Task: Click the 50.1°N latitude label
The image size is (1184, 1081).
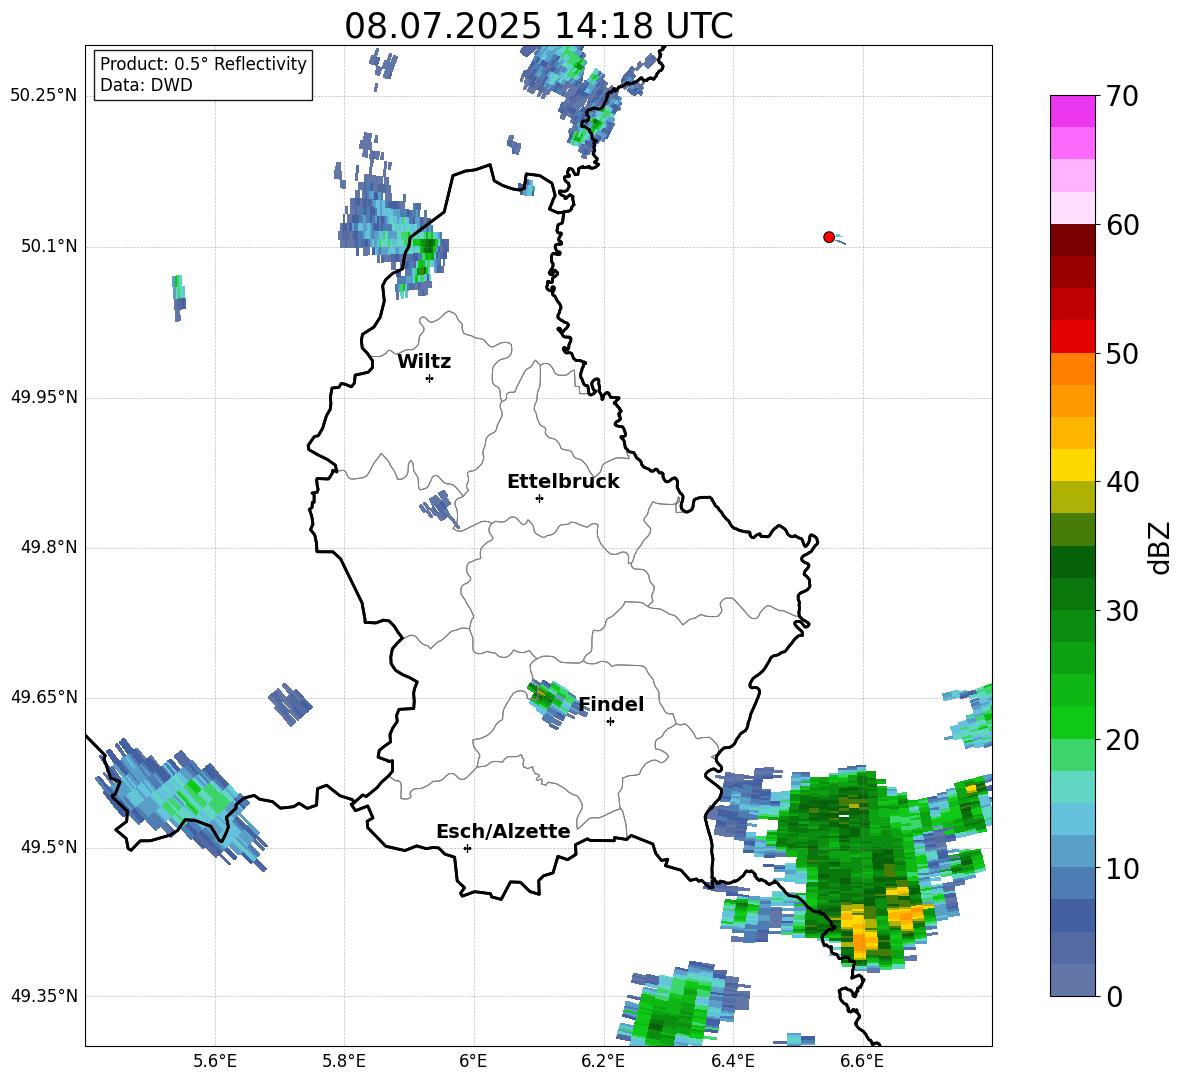Action: (49, 246)
